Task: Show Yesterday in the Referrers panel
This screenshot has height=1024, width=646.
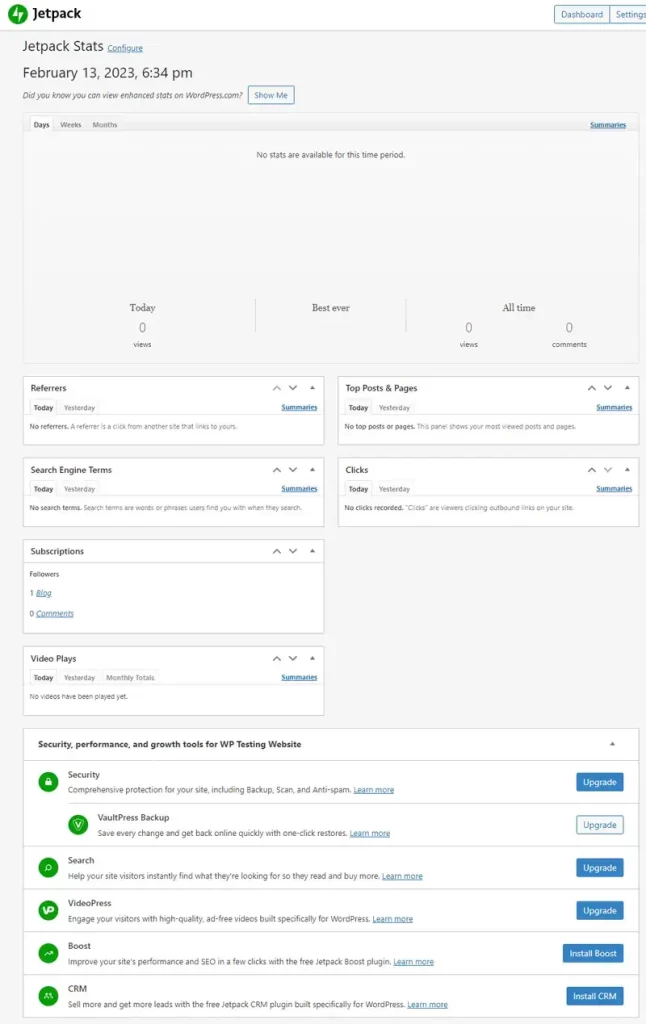Action: point(80,408)
